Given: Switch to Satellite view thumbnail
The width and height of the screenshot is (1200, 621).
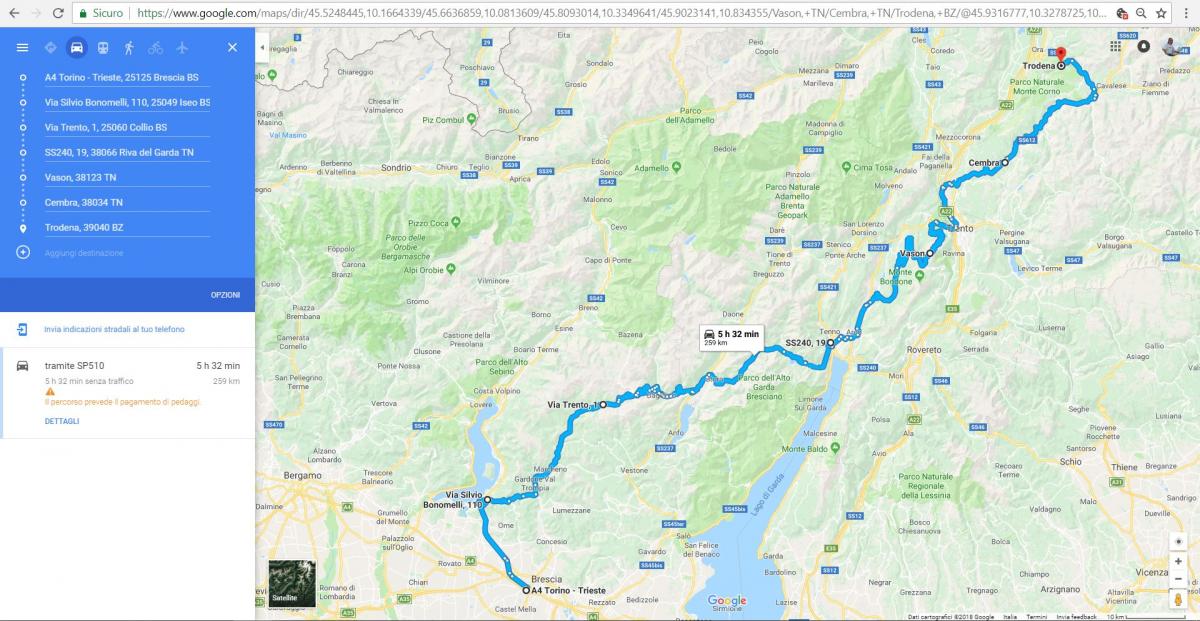Looking at the screenshot, I should pos(292,583).
